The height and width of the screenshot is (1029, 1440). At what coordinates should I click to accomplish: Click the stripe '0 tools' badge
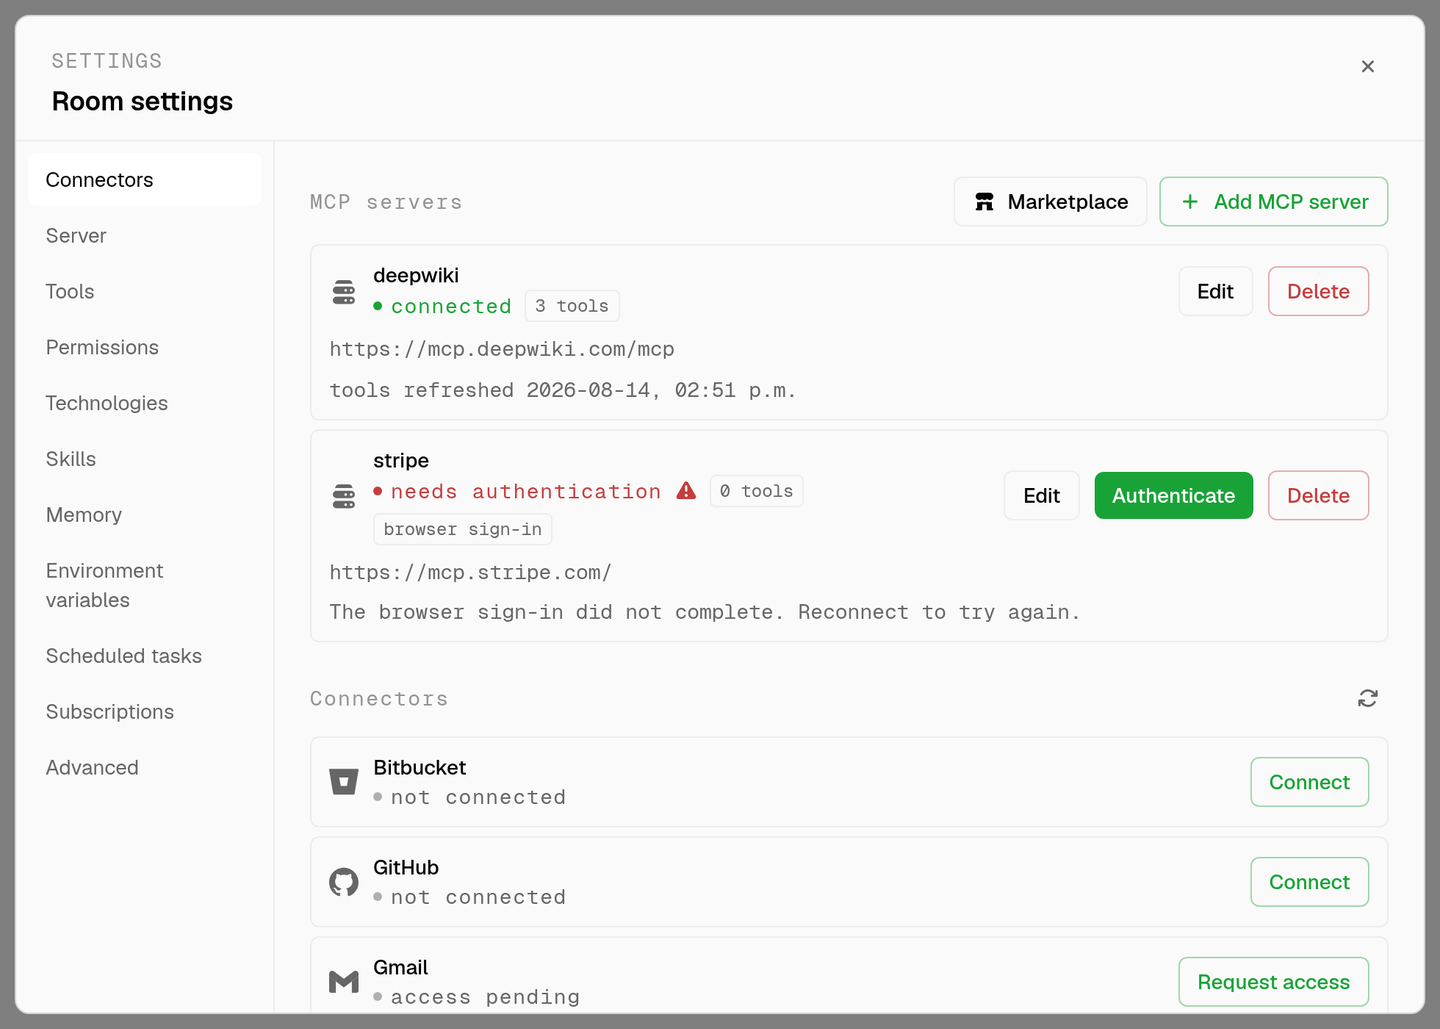(x=756, y=491)
